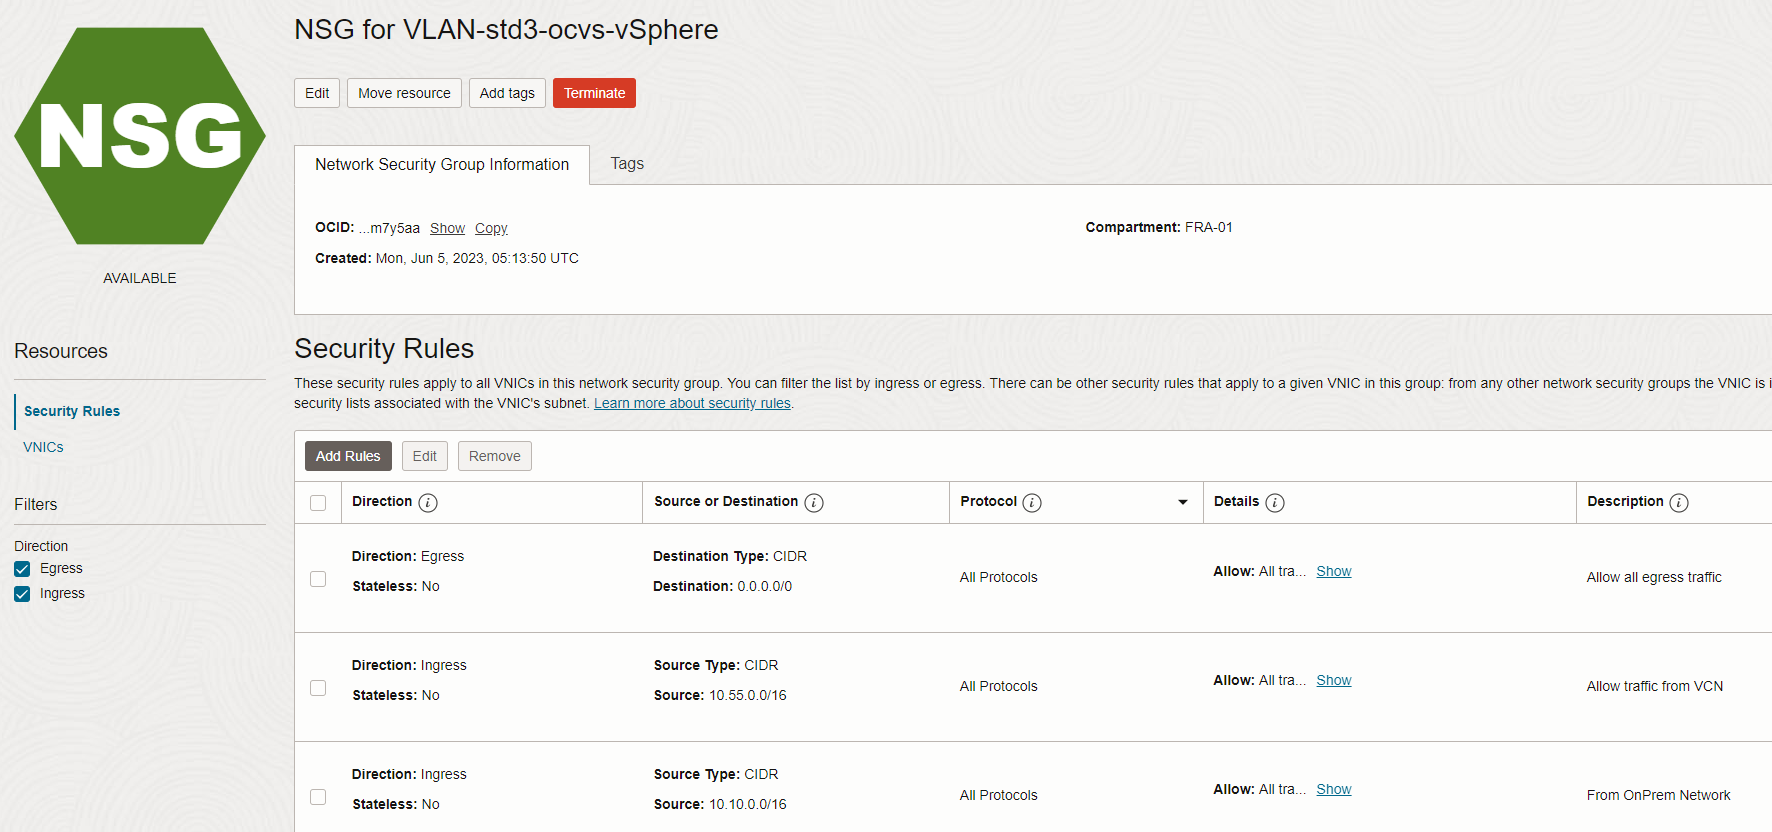Click the Add Rules button
The image size is (1772, 832).
coord(348,456)
